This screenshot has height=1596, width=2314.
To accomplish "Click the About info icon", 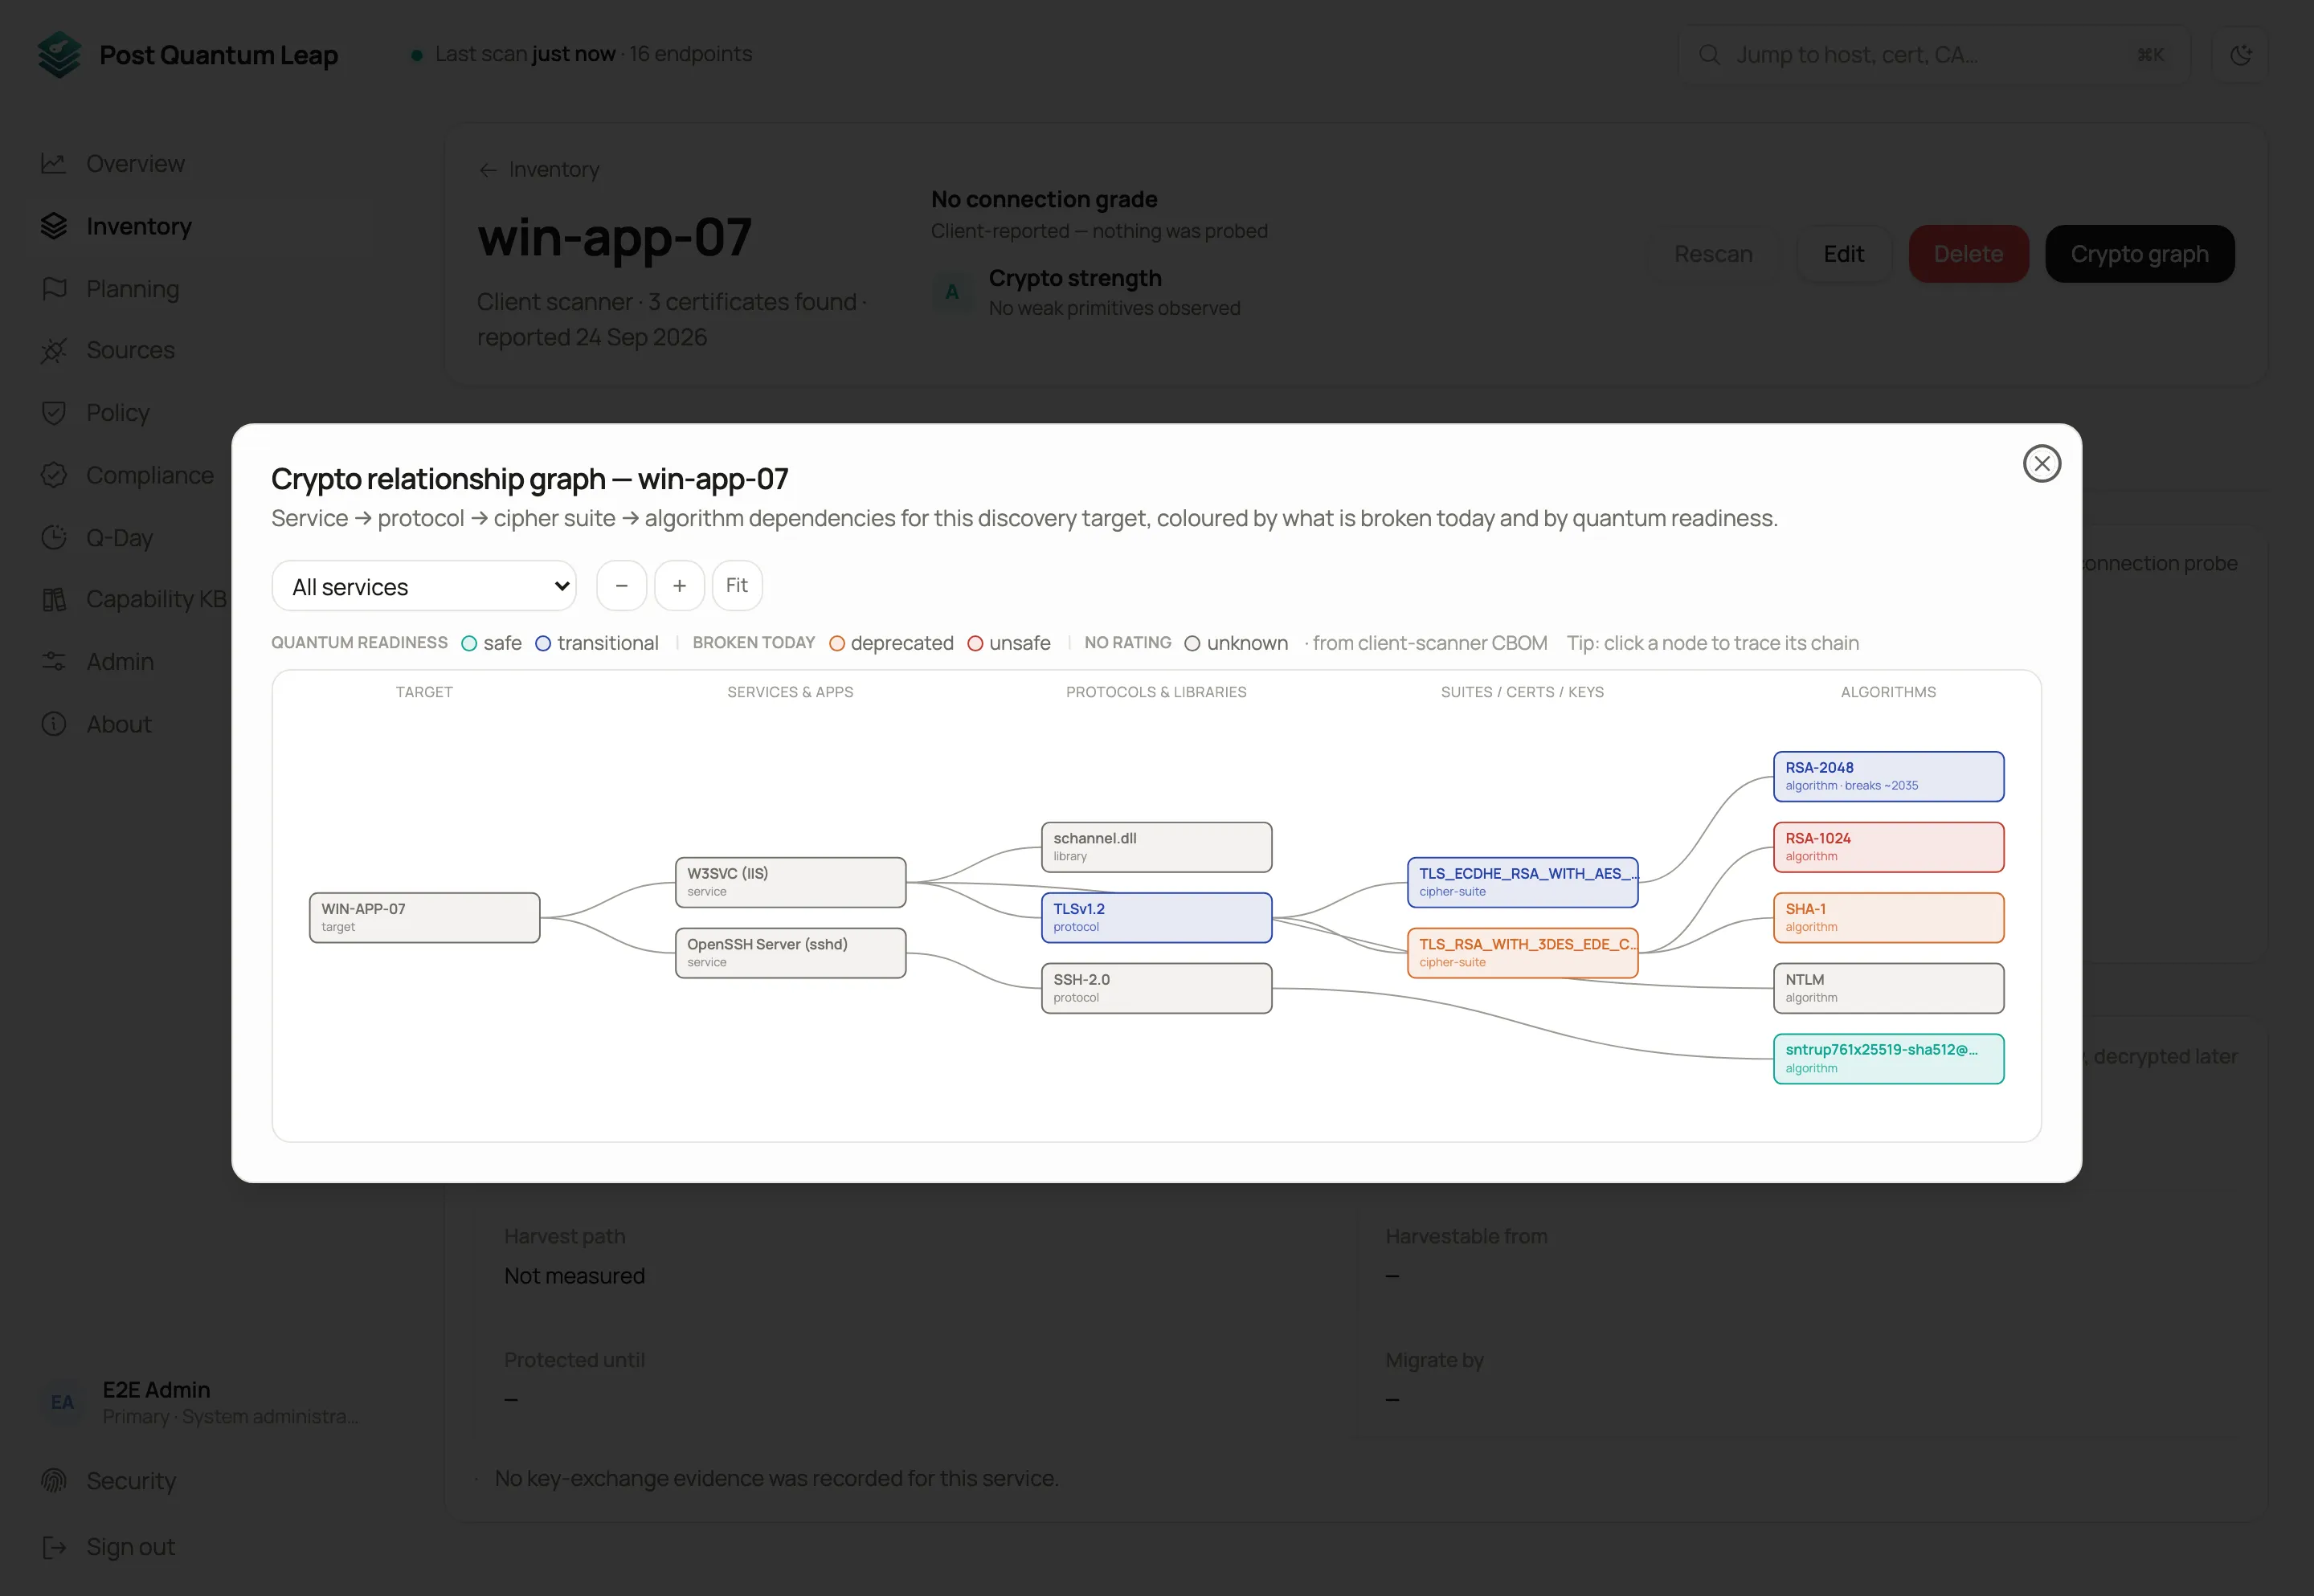I will 54,724.
